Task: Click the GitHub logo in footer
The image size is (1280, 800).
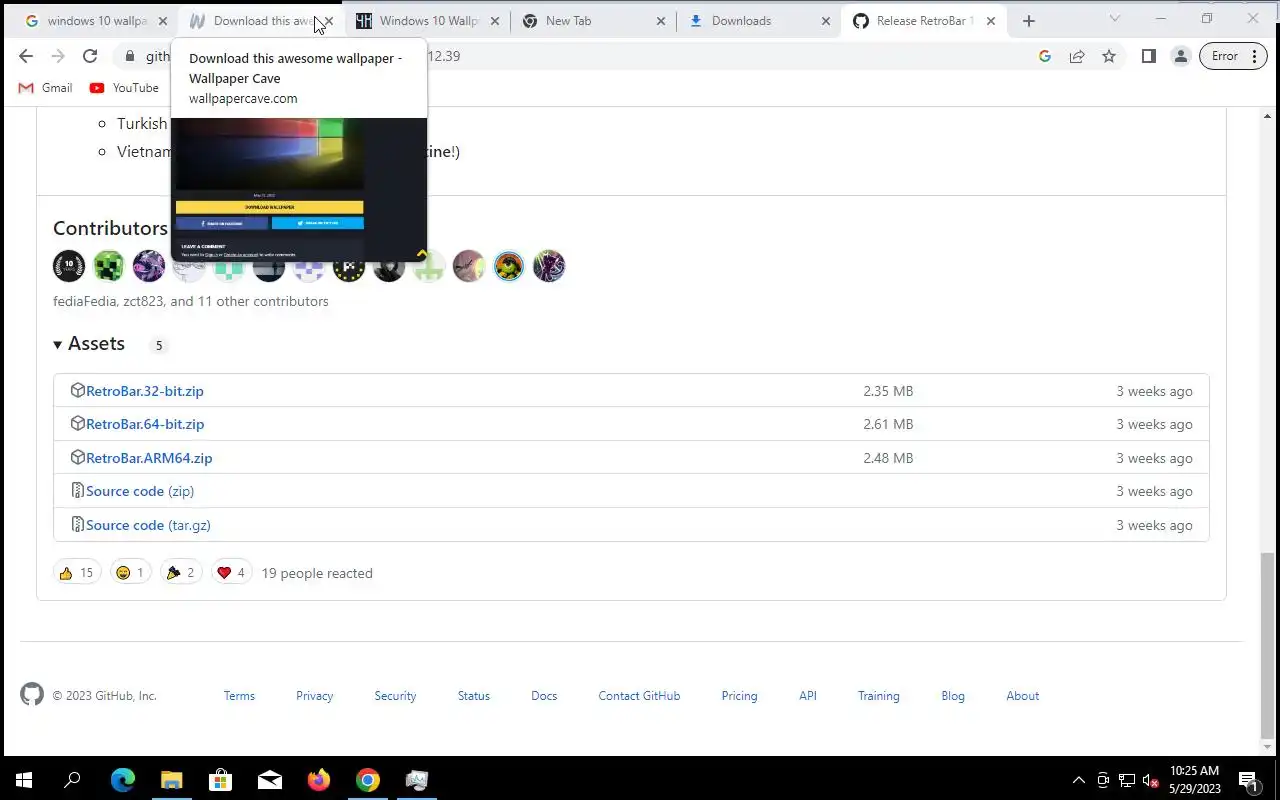Action: (x=32, y=694)
